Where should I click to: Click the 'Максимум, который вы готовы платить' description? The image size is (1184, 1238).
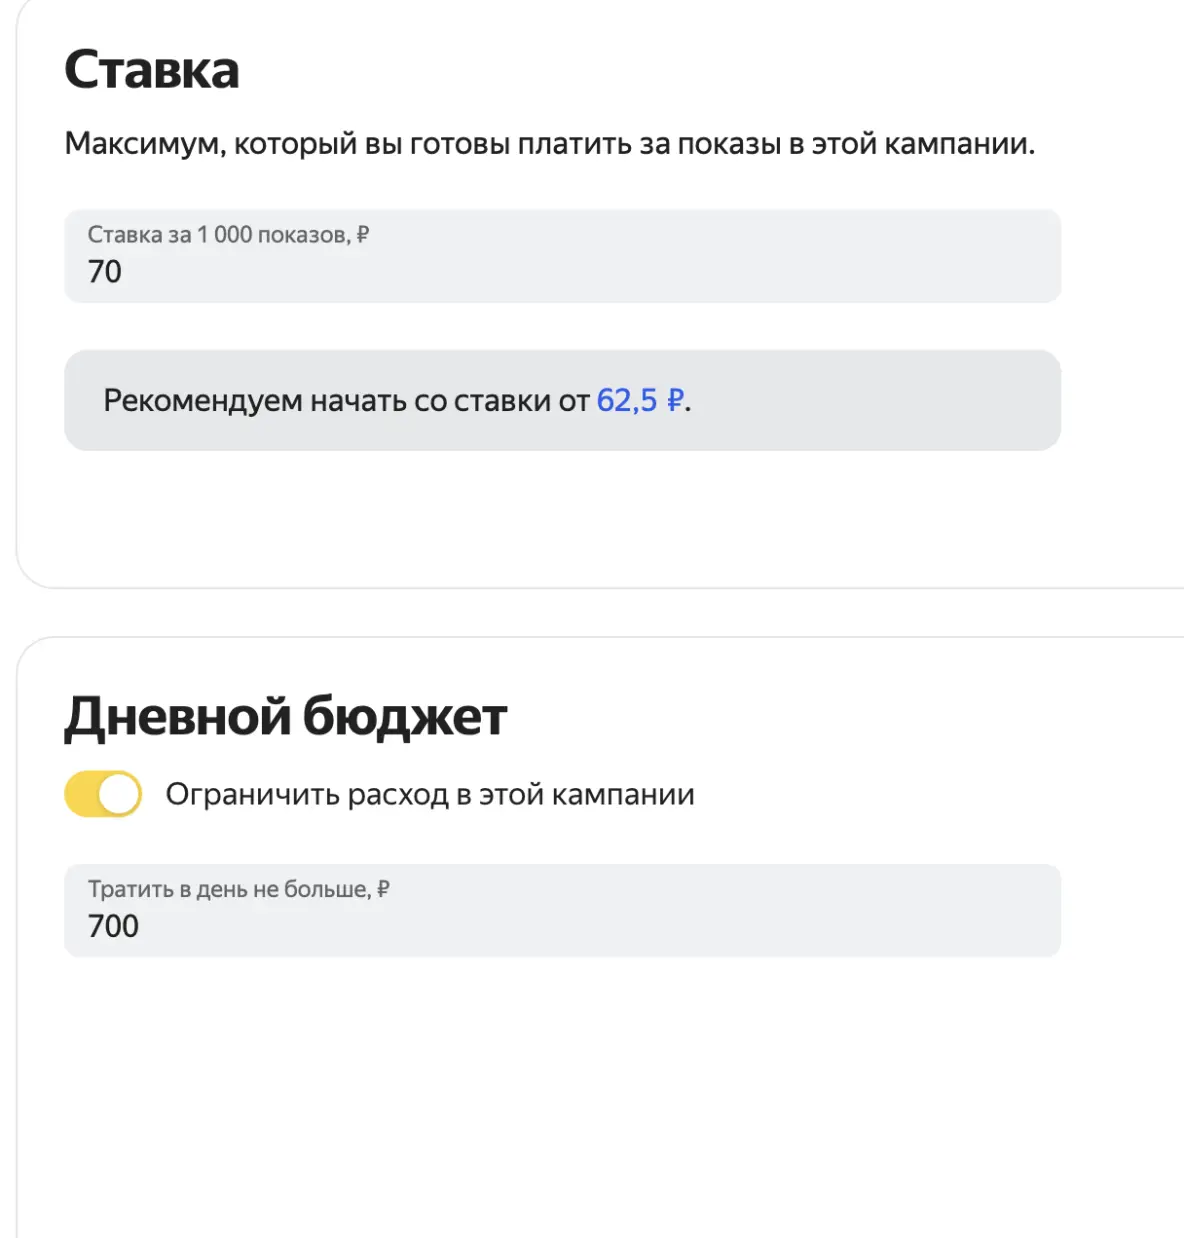(550, 144)
